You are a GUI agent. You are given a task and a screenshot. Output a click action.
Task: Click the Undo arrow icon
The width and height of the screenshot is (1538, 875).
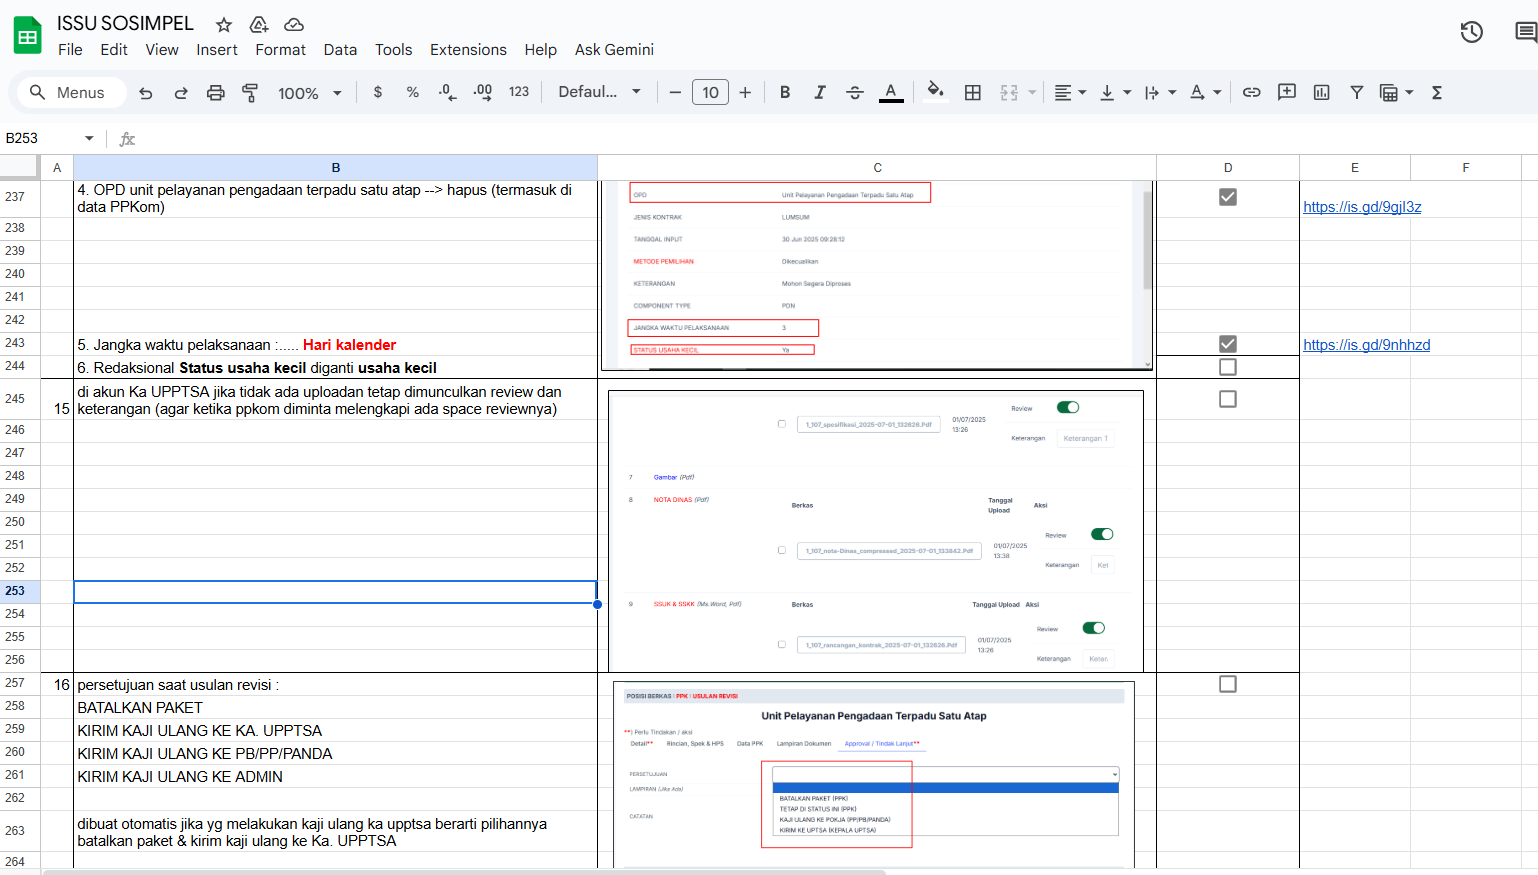pyautogui.click(x=146, y=93)
